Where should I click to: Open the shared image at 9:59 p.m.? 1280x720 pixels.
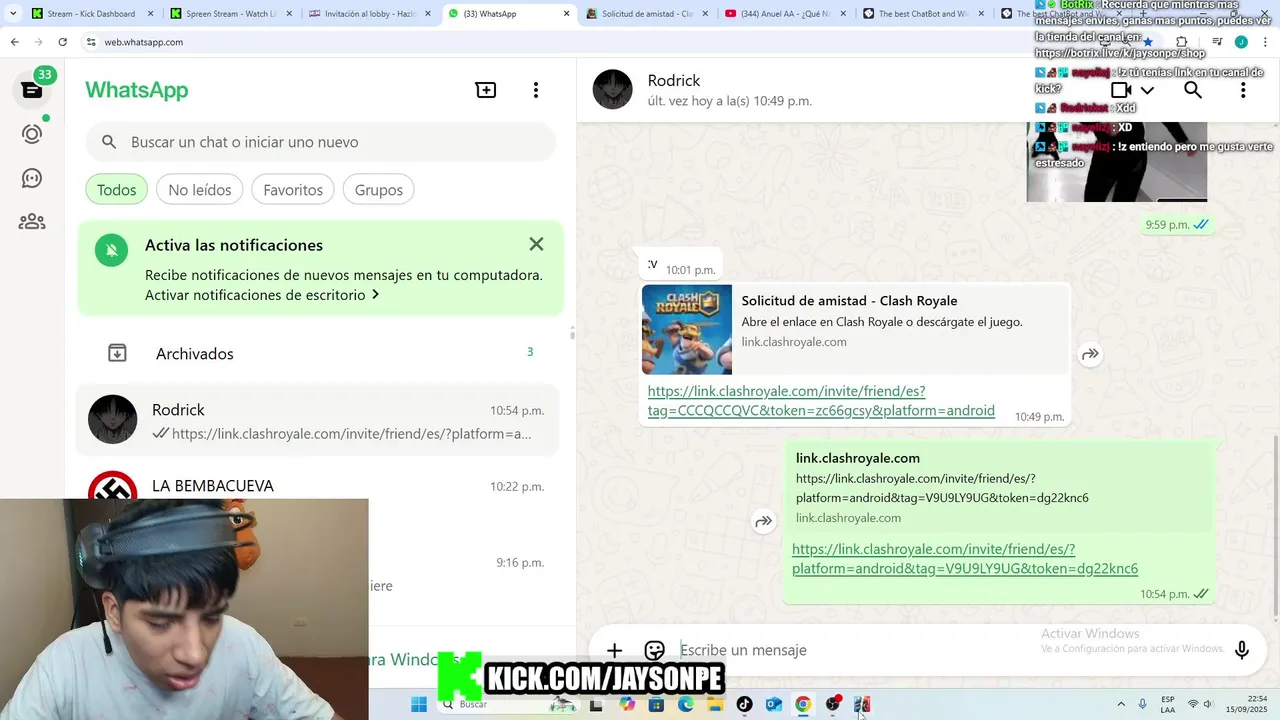(x=1117, y=162)
